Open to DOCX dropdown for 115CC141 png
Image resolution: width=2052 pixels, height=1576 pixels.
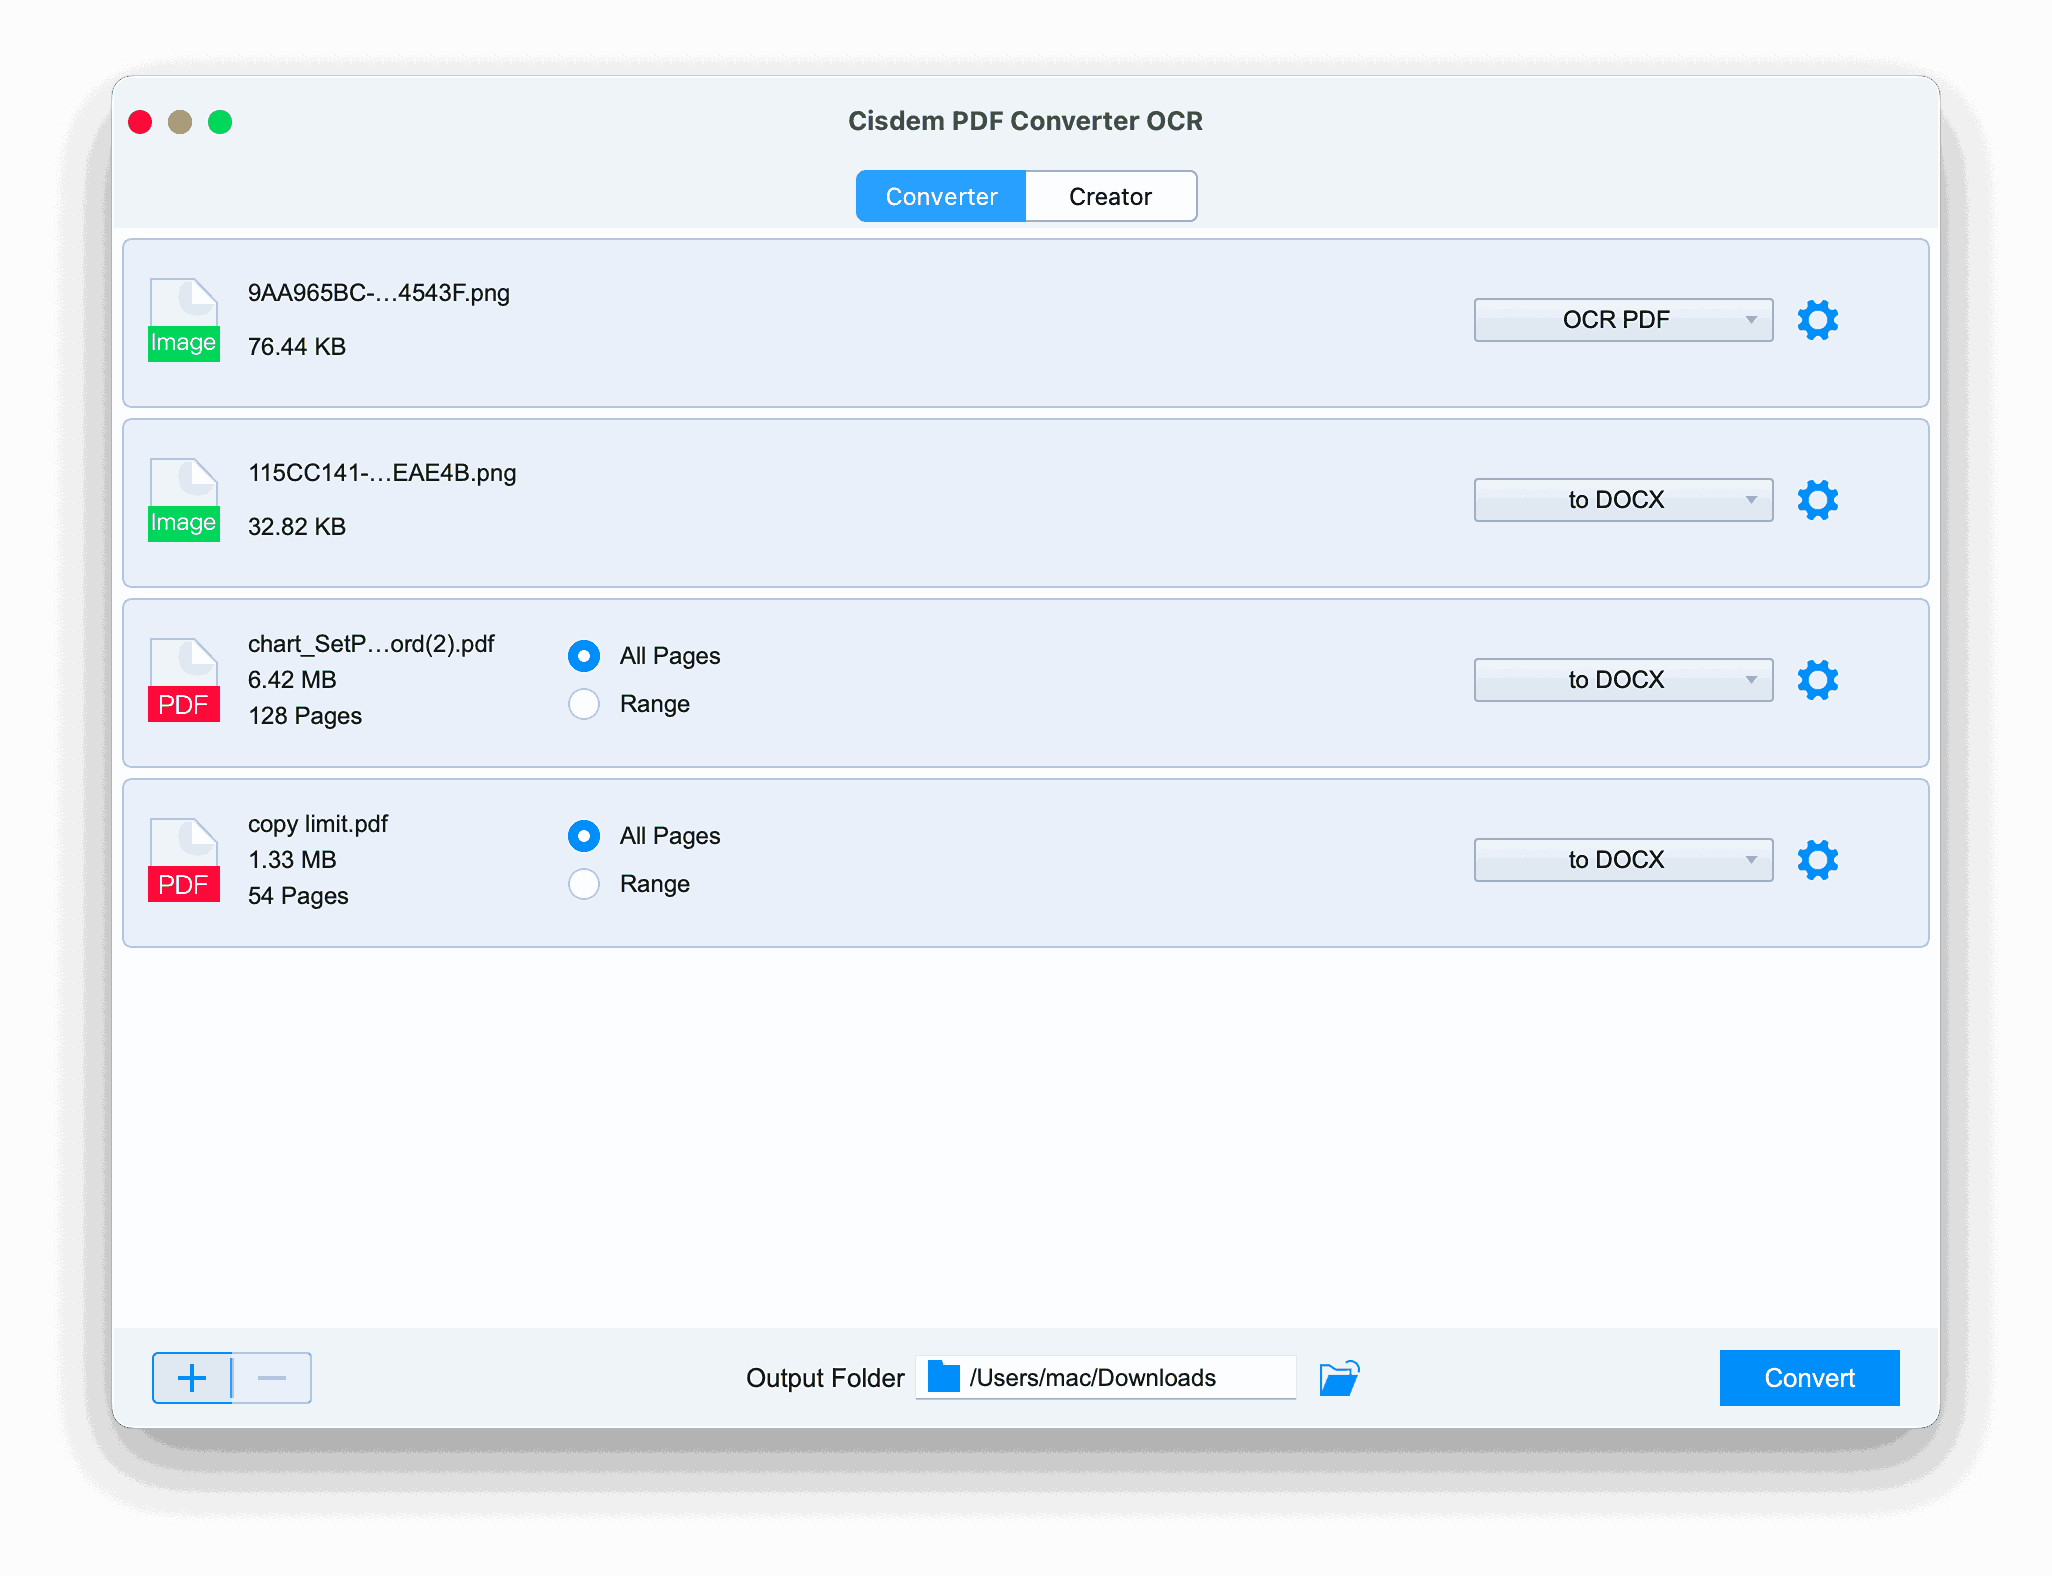tap(1623, 500)
